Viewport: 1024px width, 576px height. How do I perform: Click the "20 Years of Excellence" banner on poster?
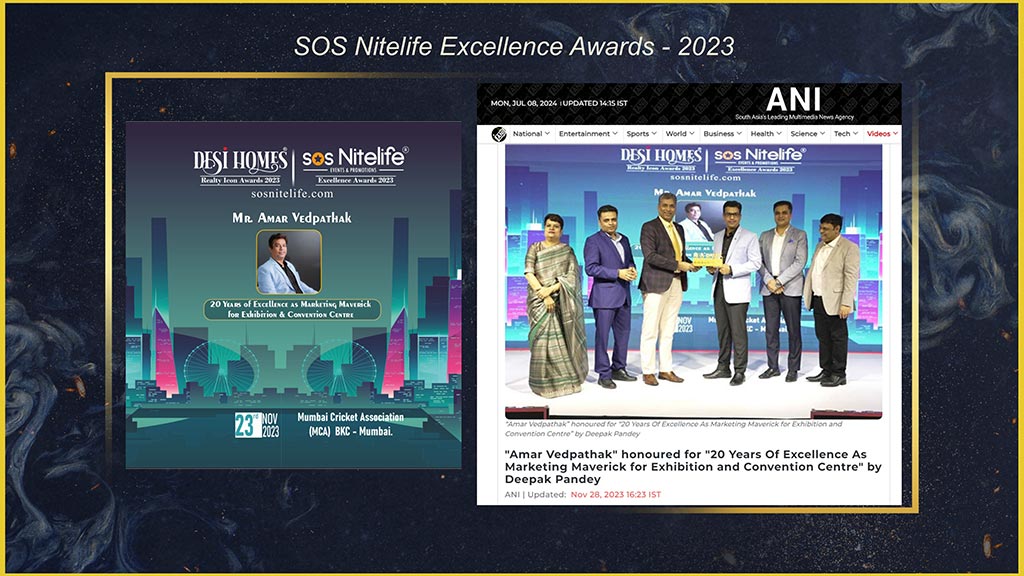point(291,309)
